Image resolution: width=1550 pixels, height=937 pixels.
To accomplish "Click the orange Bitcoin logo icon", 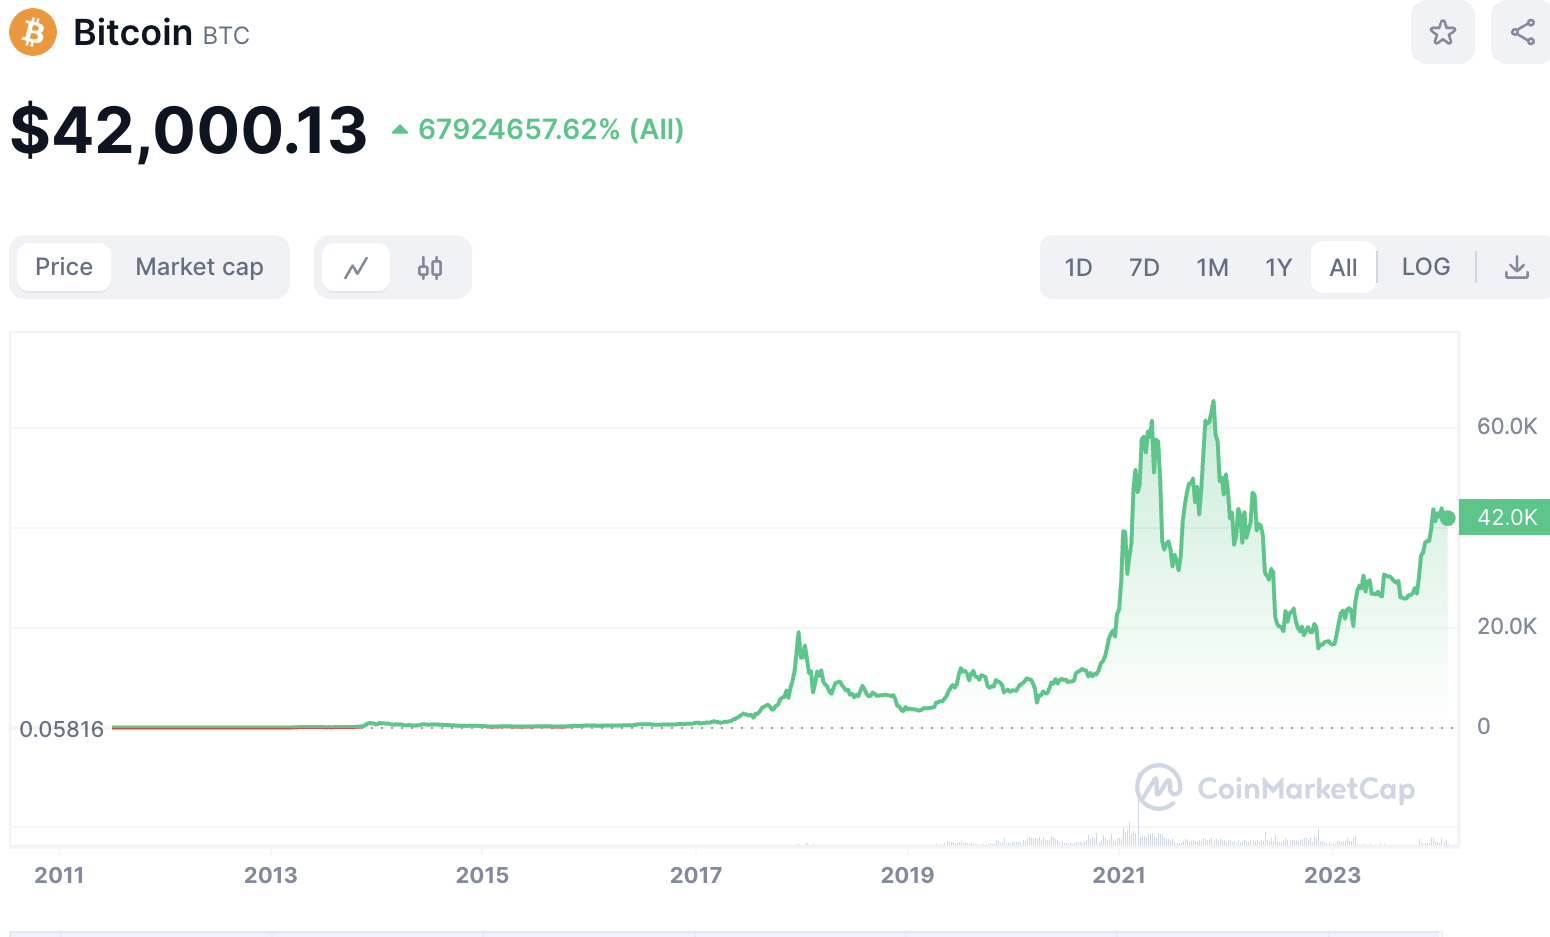I will pos(33,33).
